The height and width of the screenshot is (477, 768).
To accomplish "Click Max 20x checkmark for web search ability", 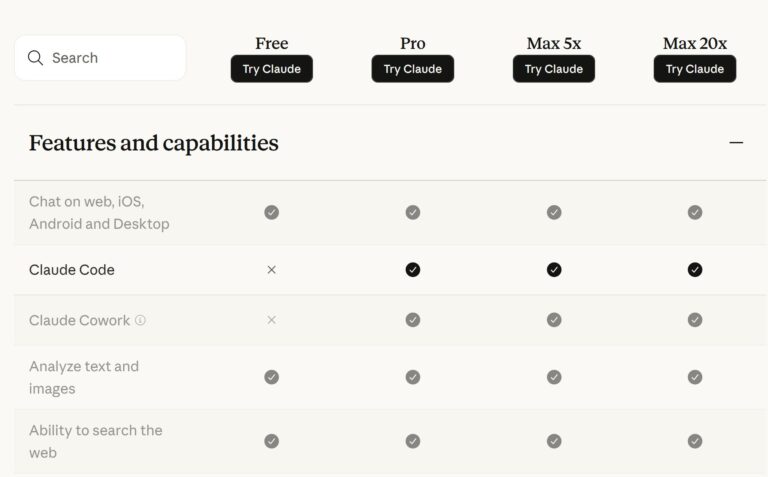I will tap(695, 441).
